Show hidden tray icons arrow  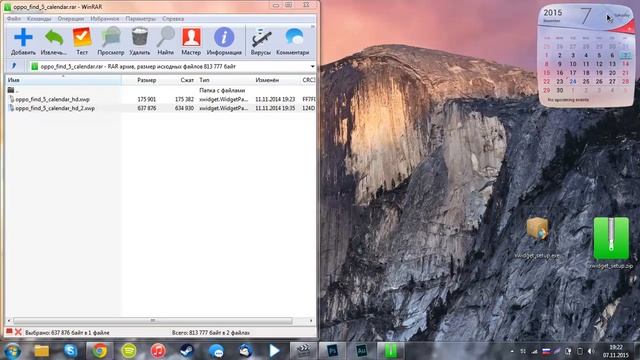coord(512,351)
